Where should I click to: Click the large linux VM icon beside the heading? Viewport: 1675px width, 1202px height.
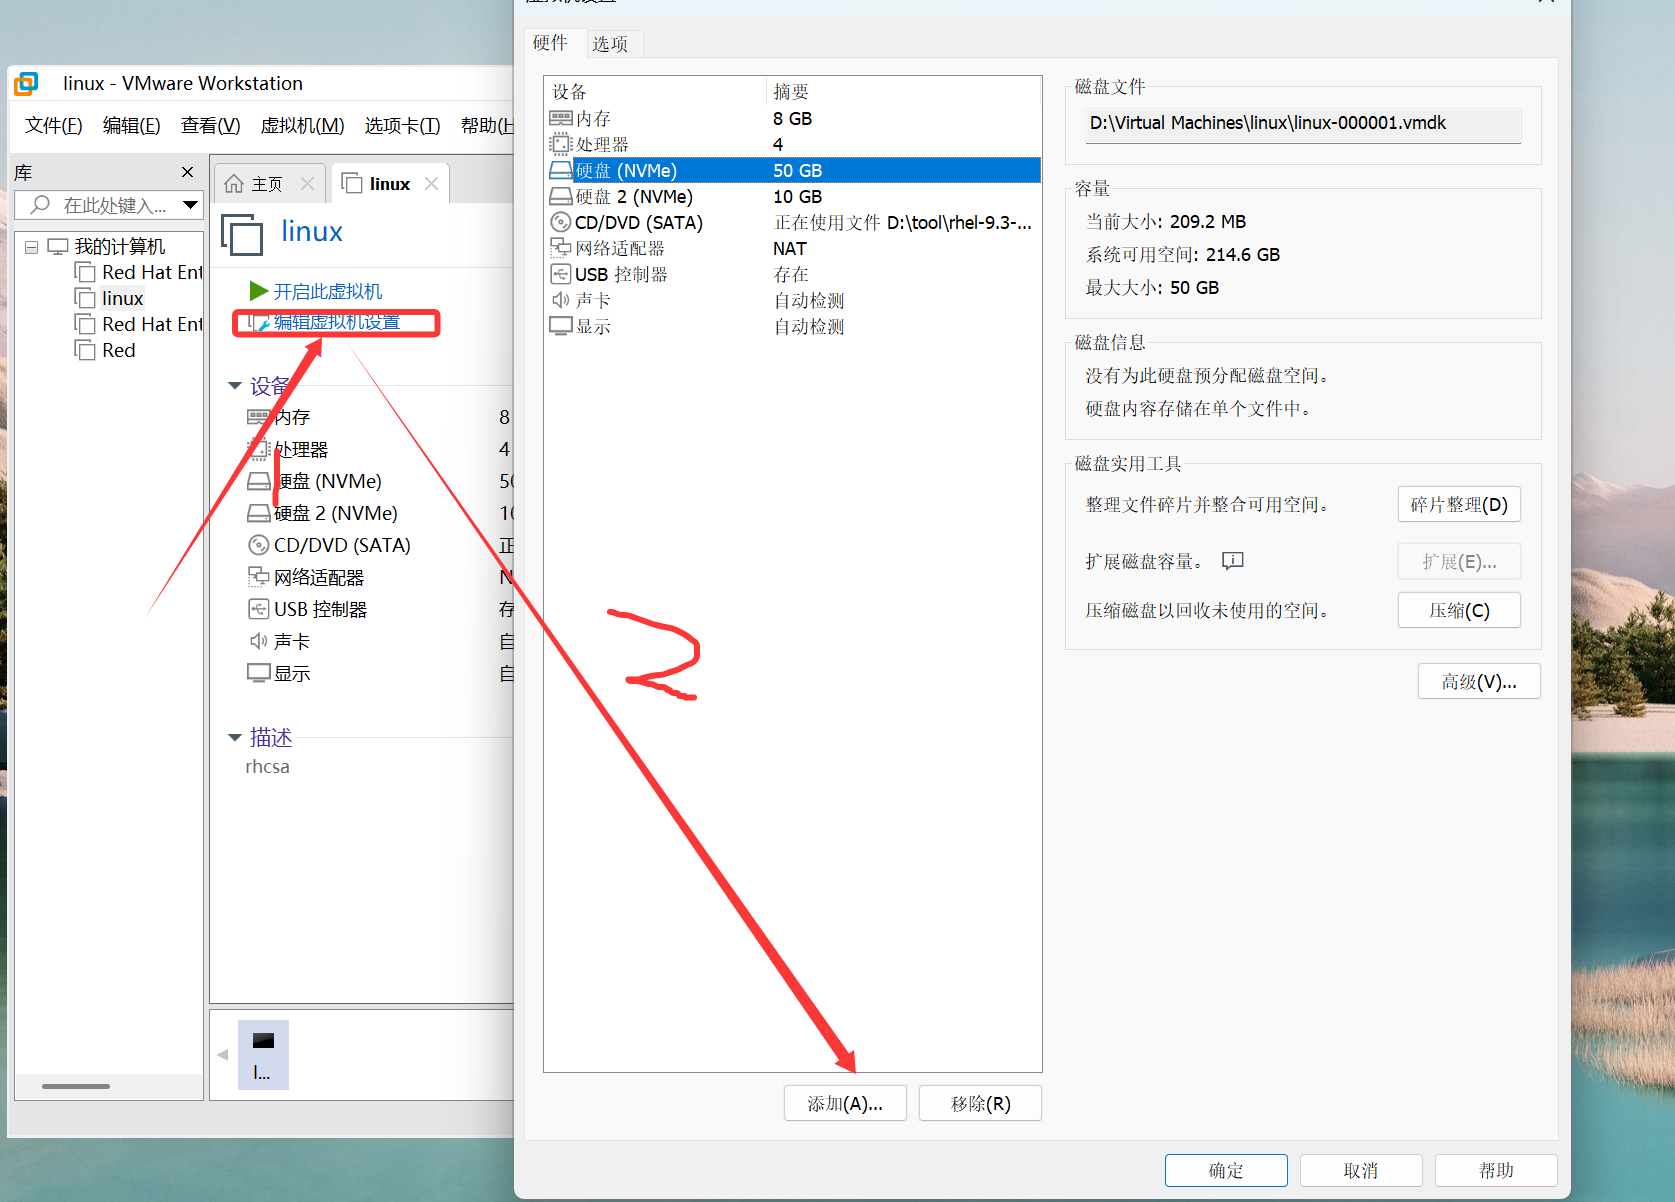tap(242, 235)
